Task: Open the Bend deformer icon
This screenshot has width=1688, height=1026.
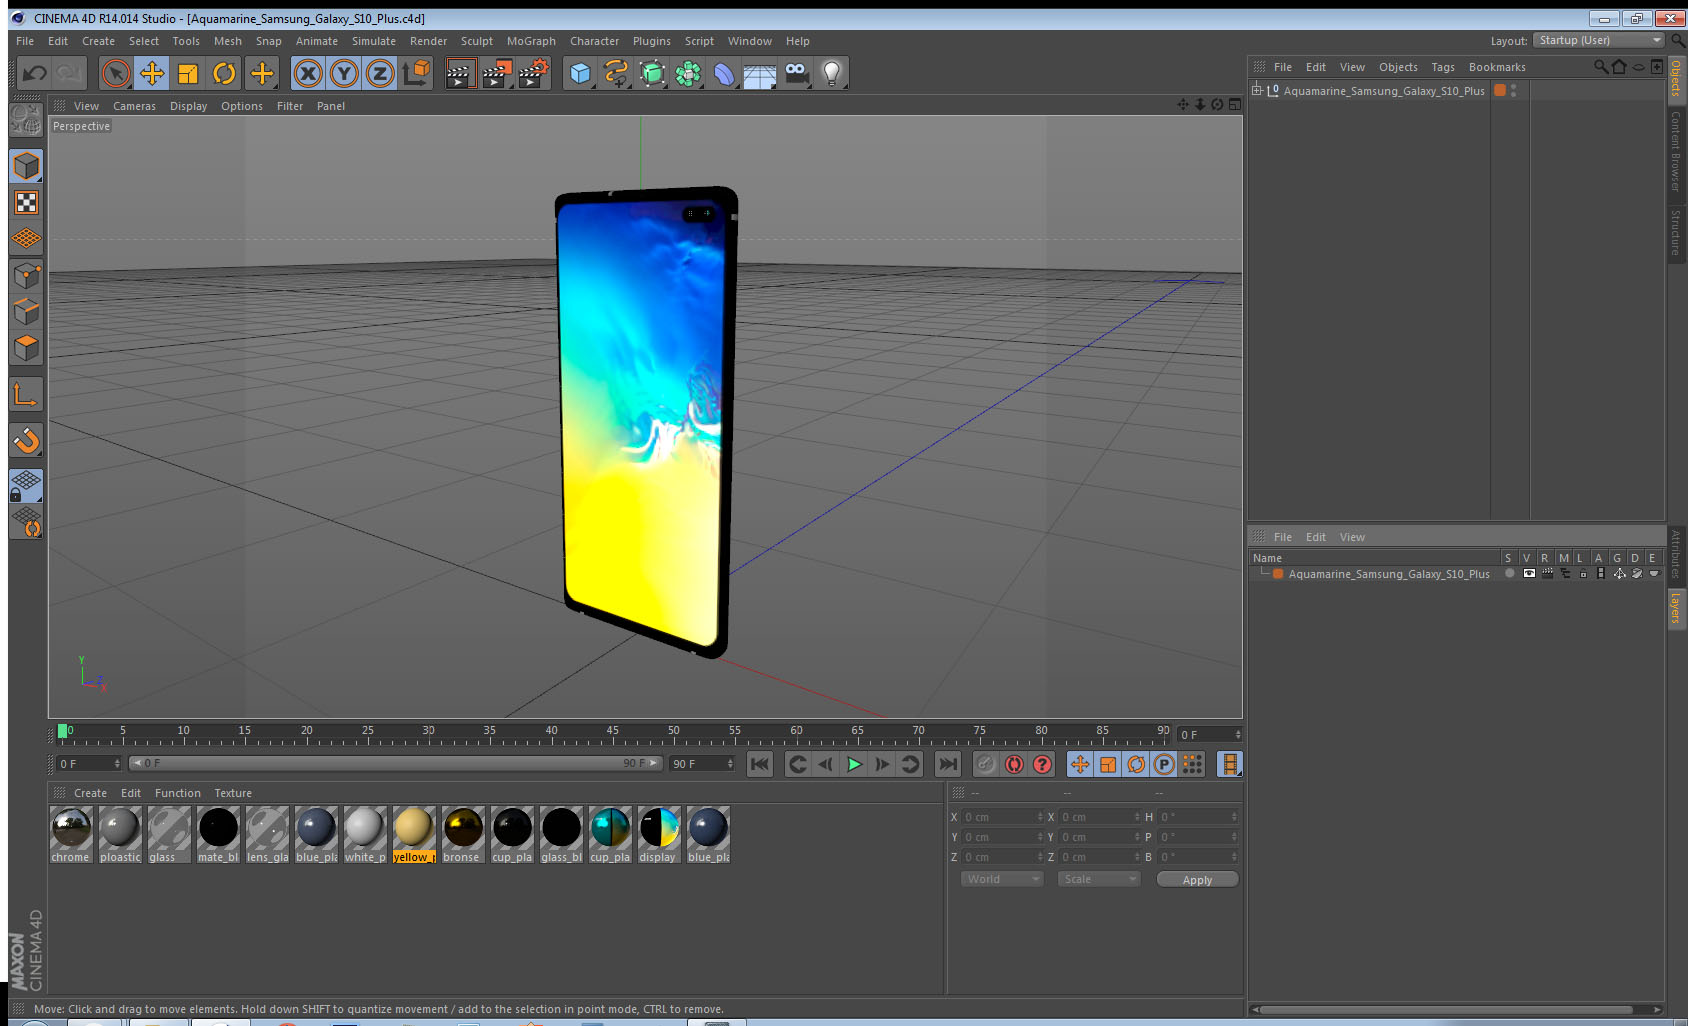Action: 724,73
